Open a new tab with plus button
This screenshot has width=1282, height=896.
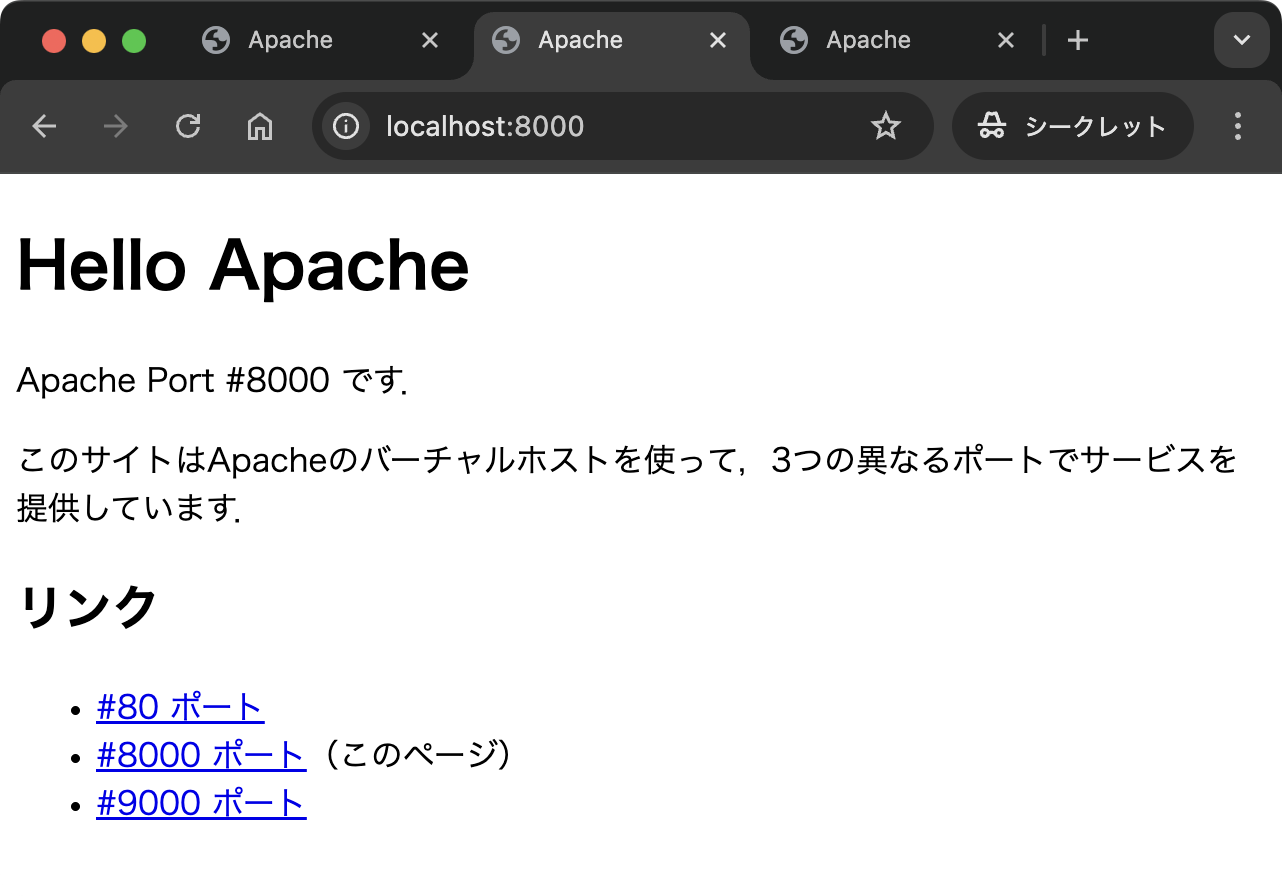tap(1077, 41)
